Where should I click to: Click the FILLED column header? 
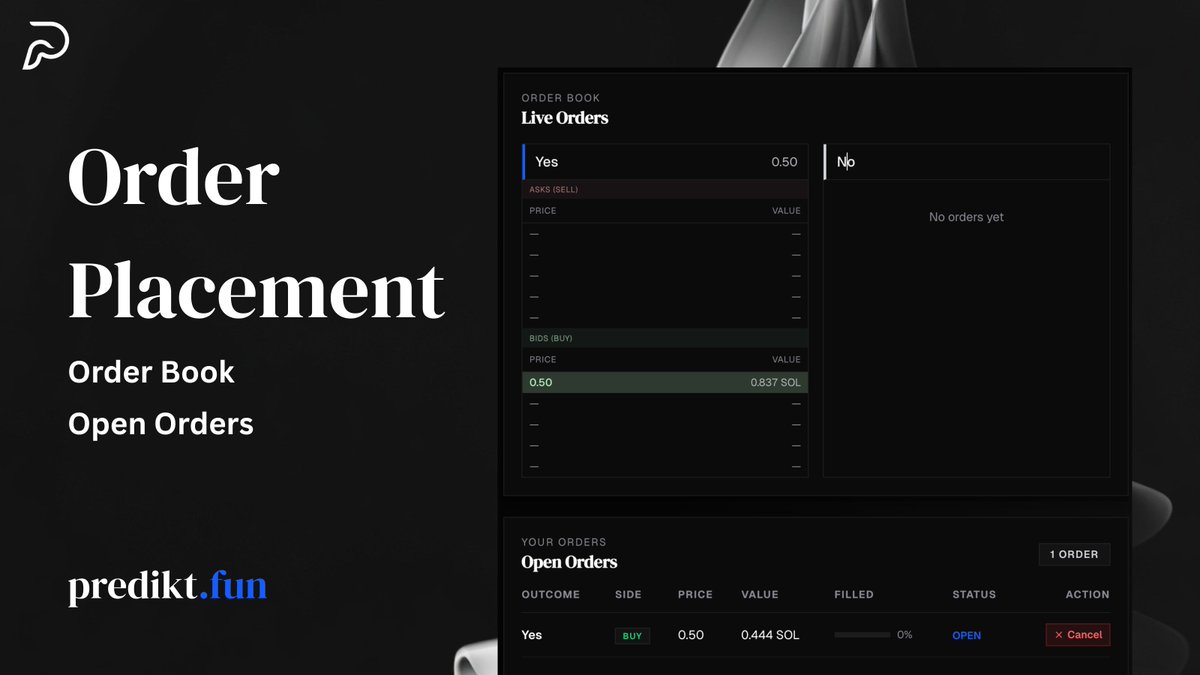[x=854, y=594]
